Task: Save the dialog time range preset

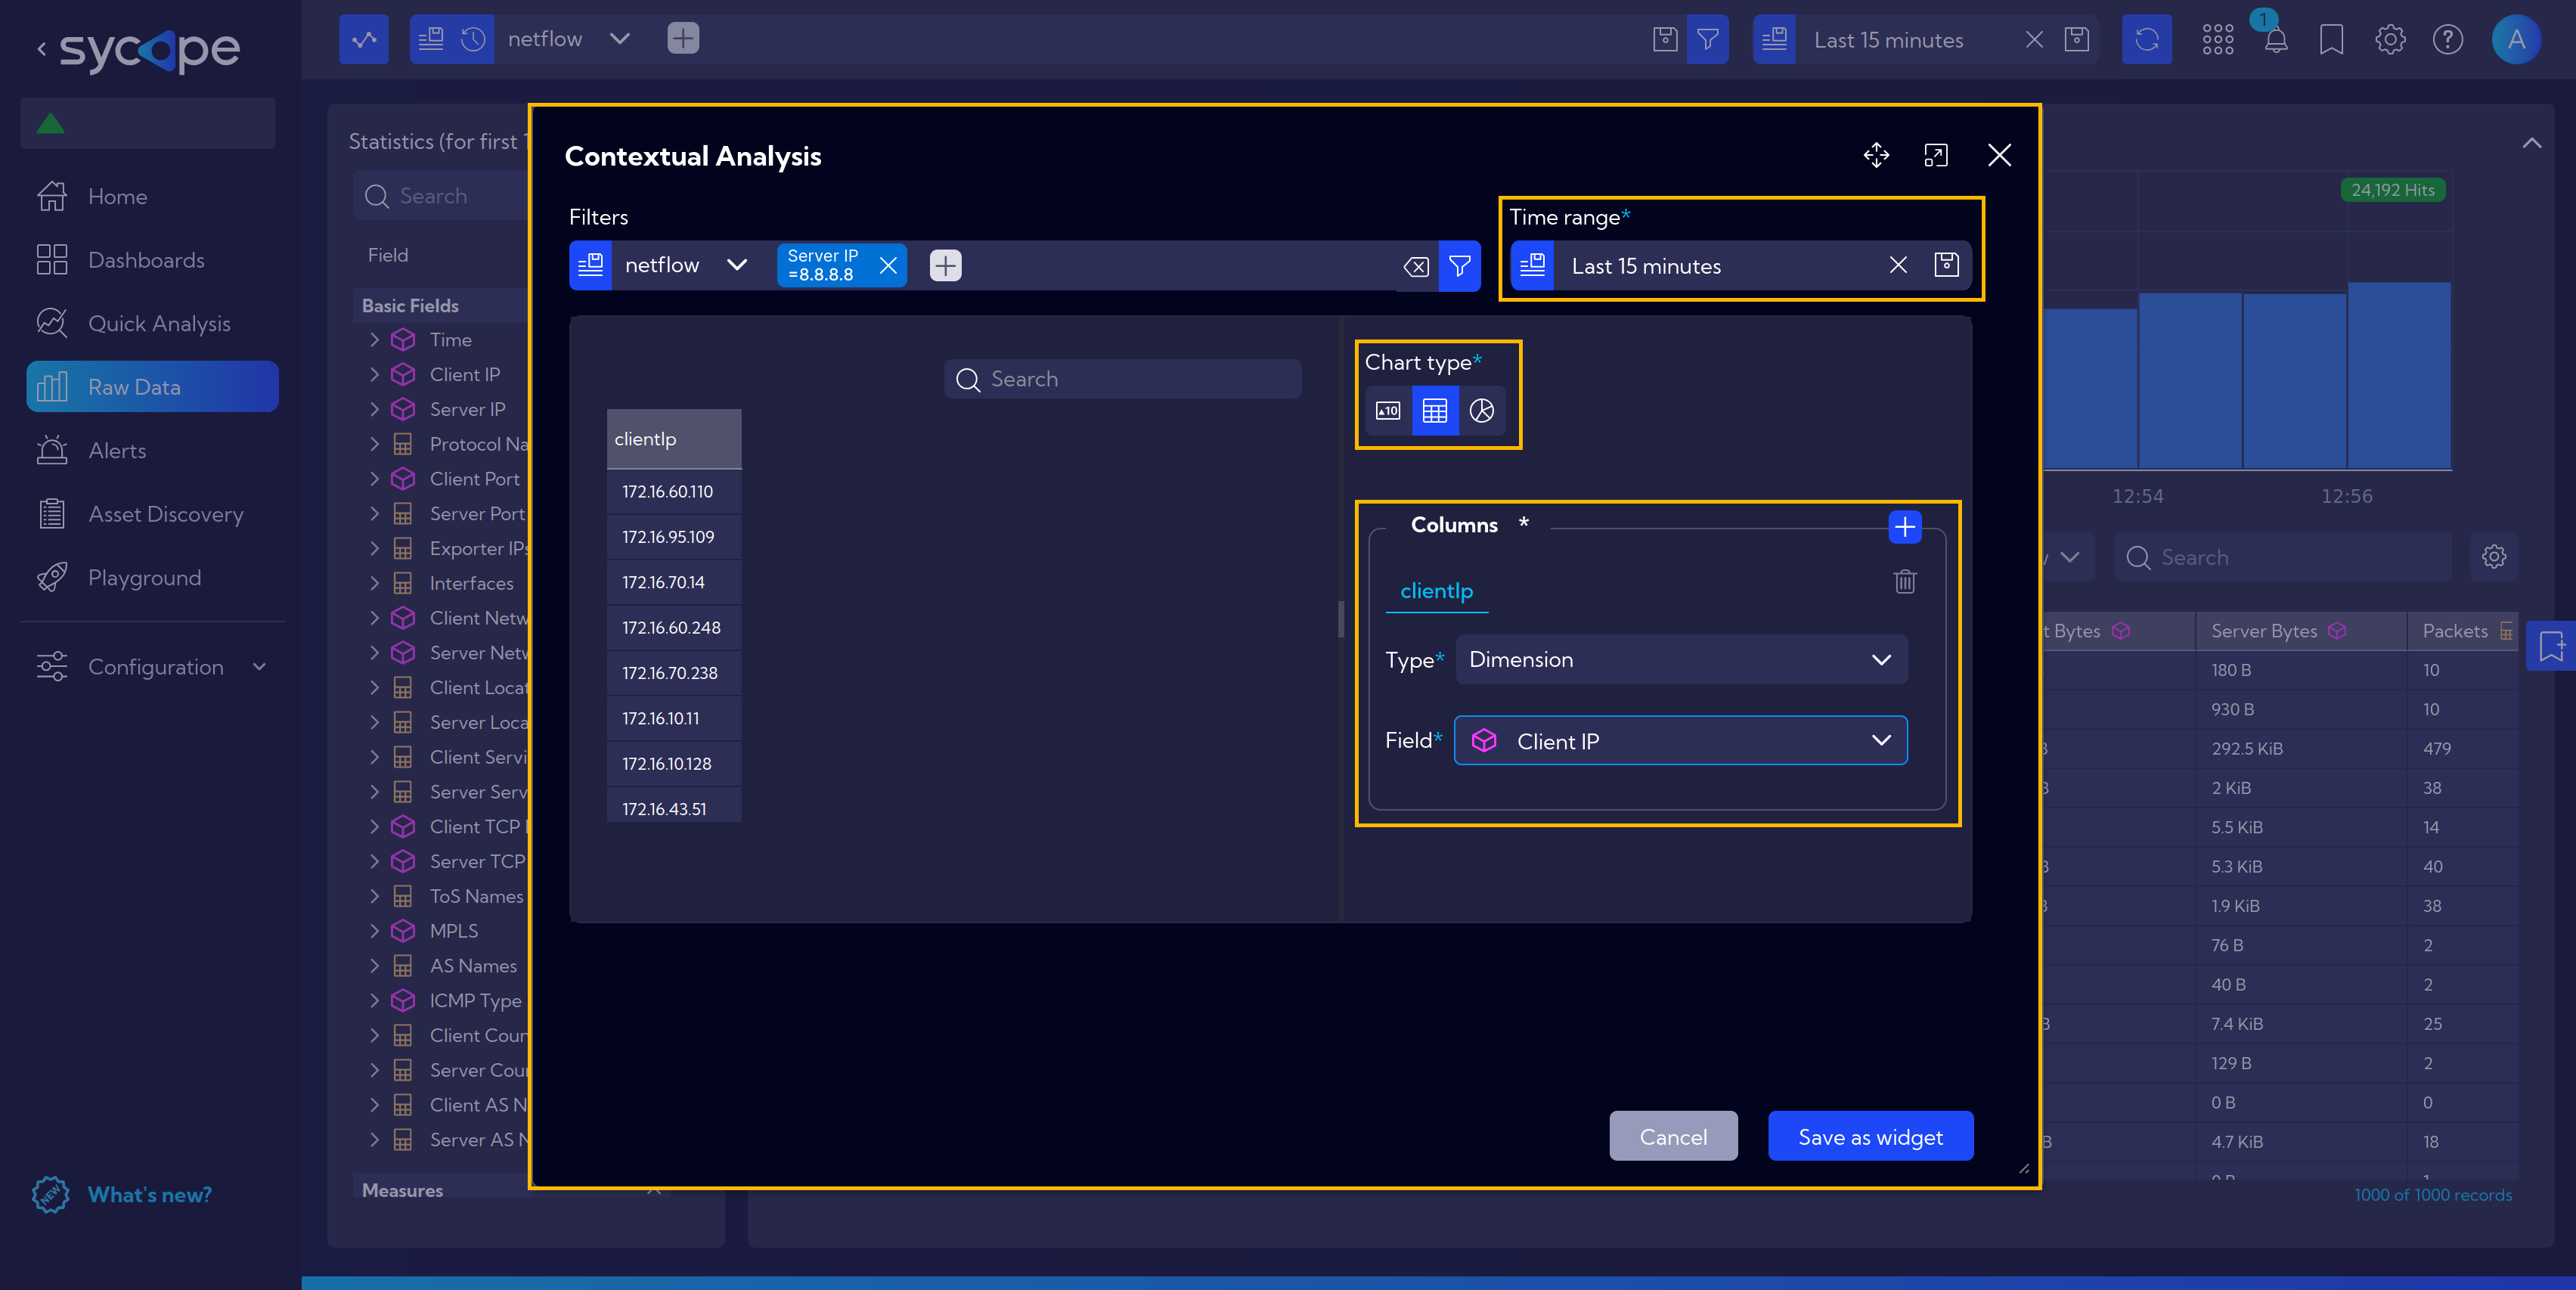Action: (x=1946, y=264)
